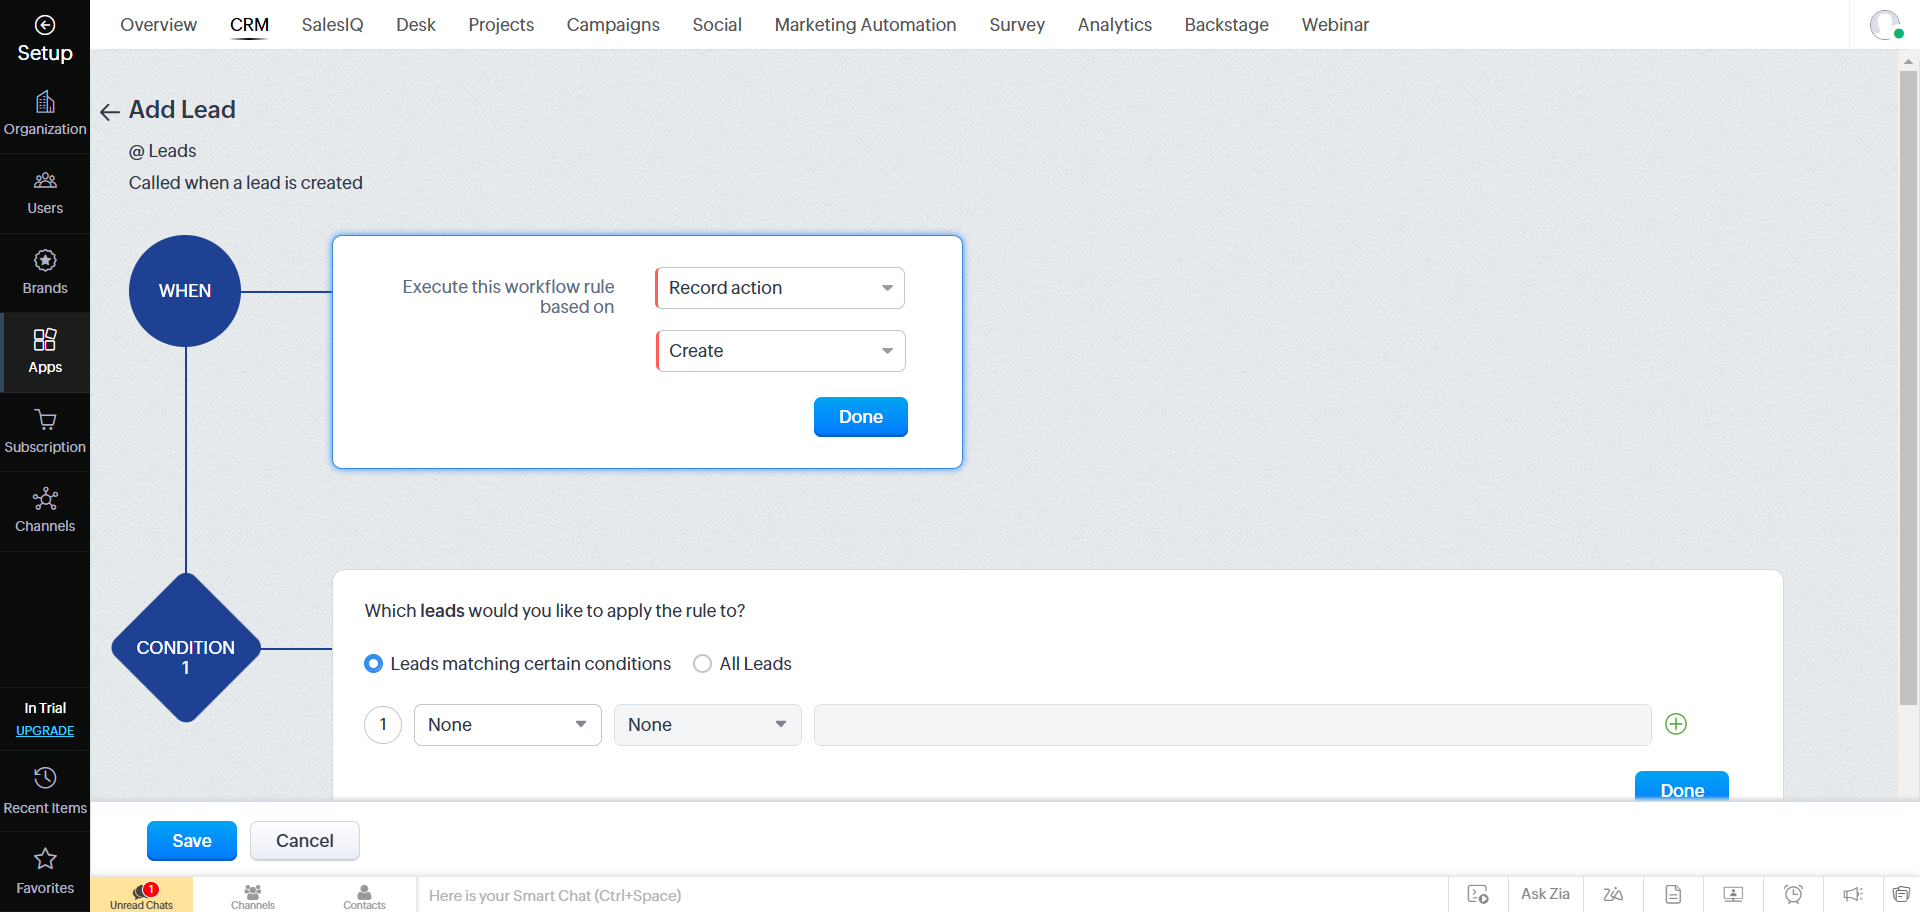Switch to the Analytics tab

point(1115,25)
